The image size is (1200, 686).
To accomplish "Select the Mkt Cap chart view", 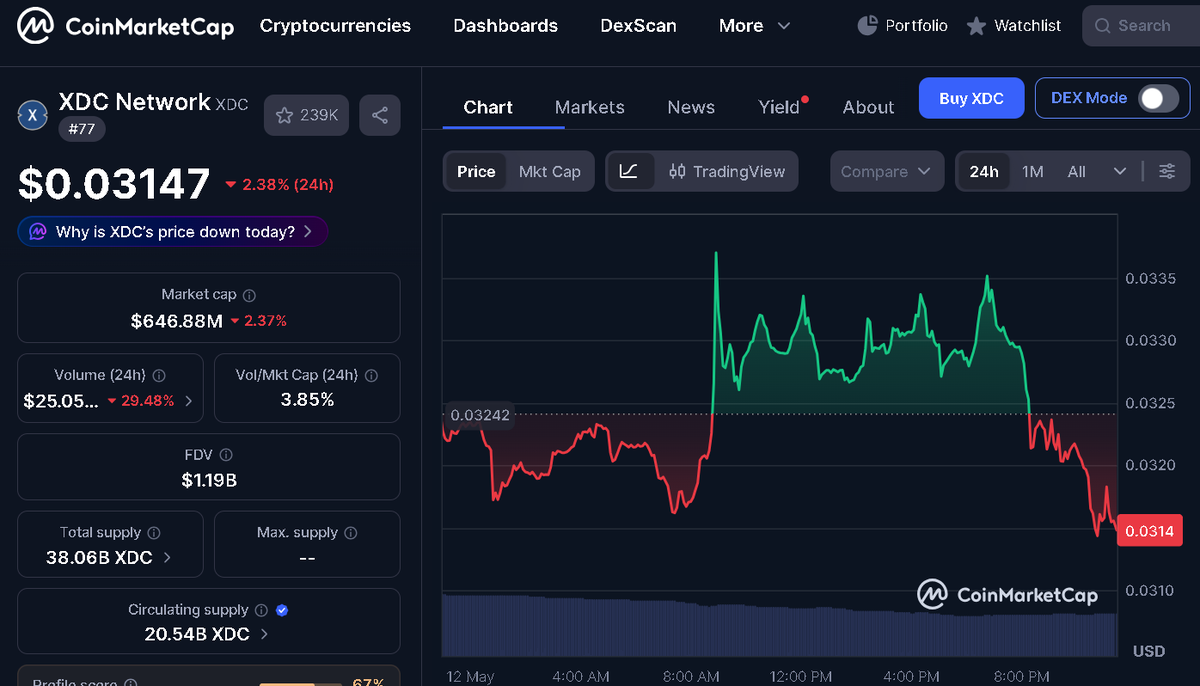I will [550, 171].
